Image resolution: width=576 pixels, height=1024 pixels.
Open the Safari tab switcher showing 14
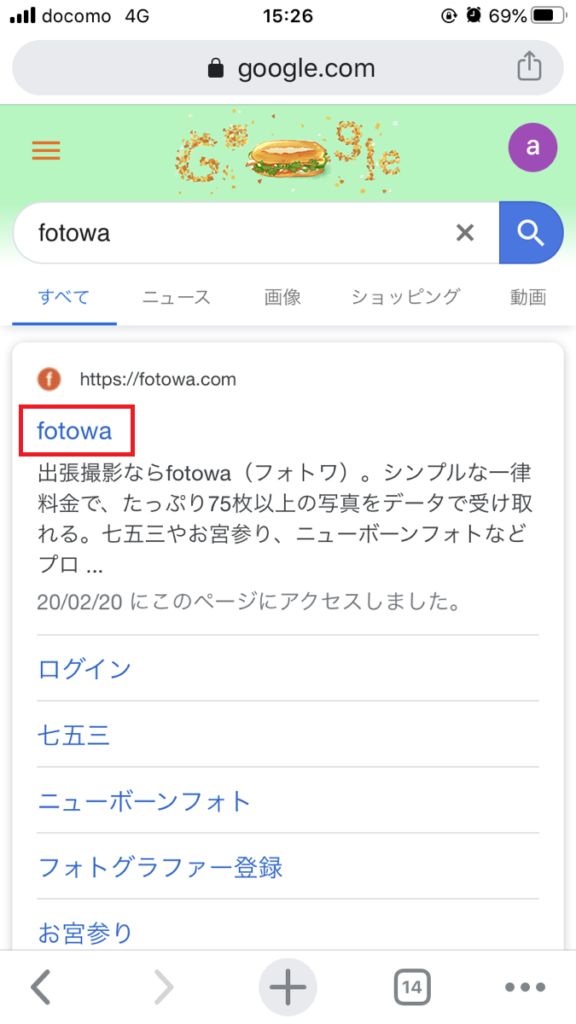(x=411, y=987)
